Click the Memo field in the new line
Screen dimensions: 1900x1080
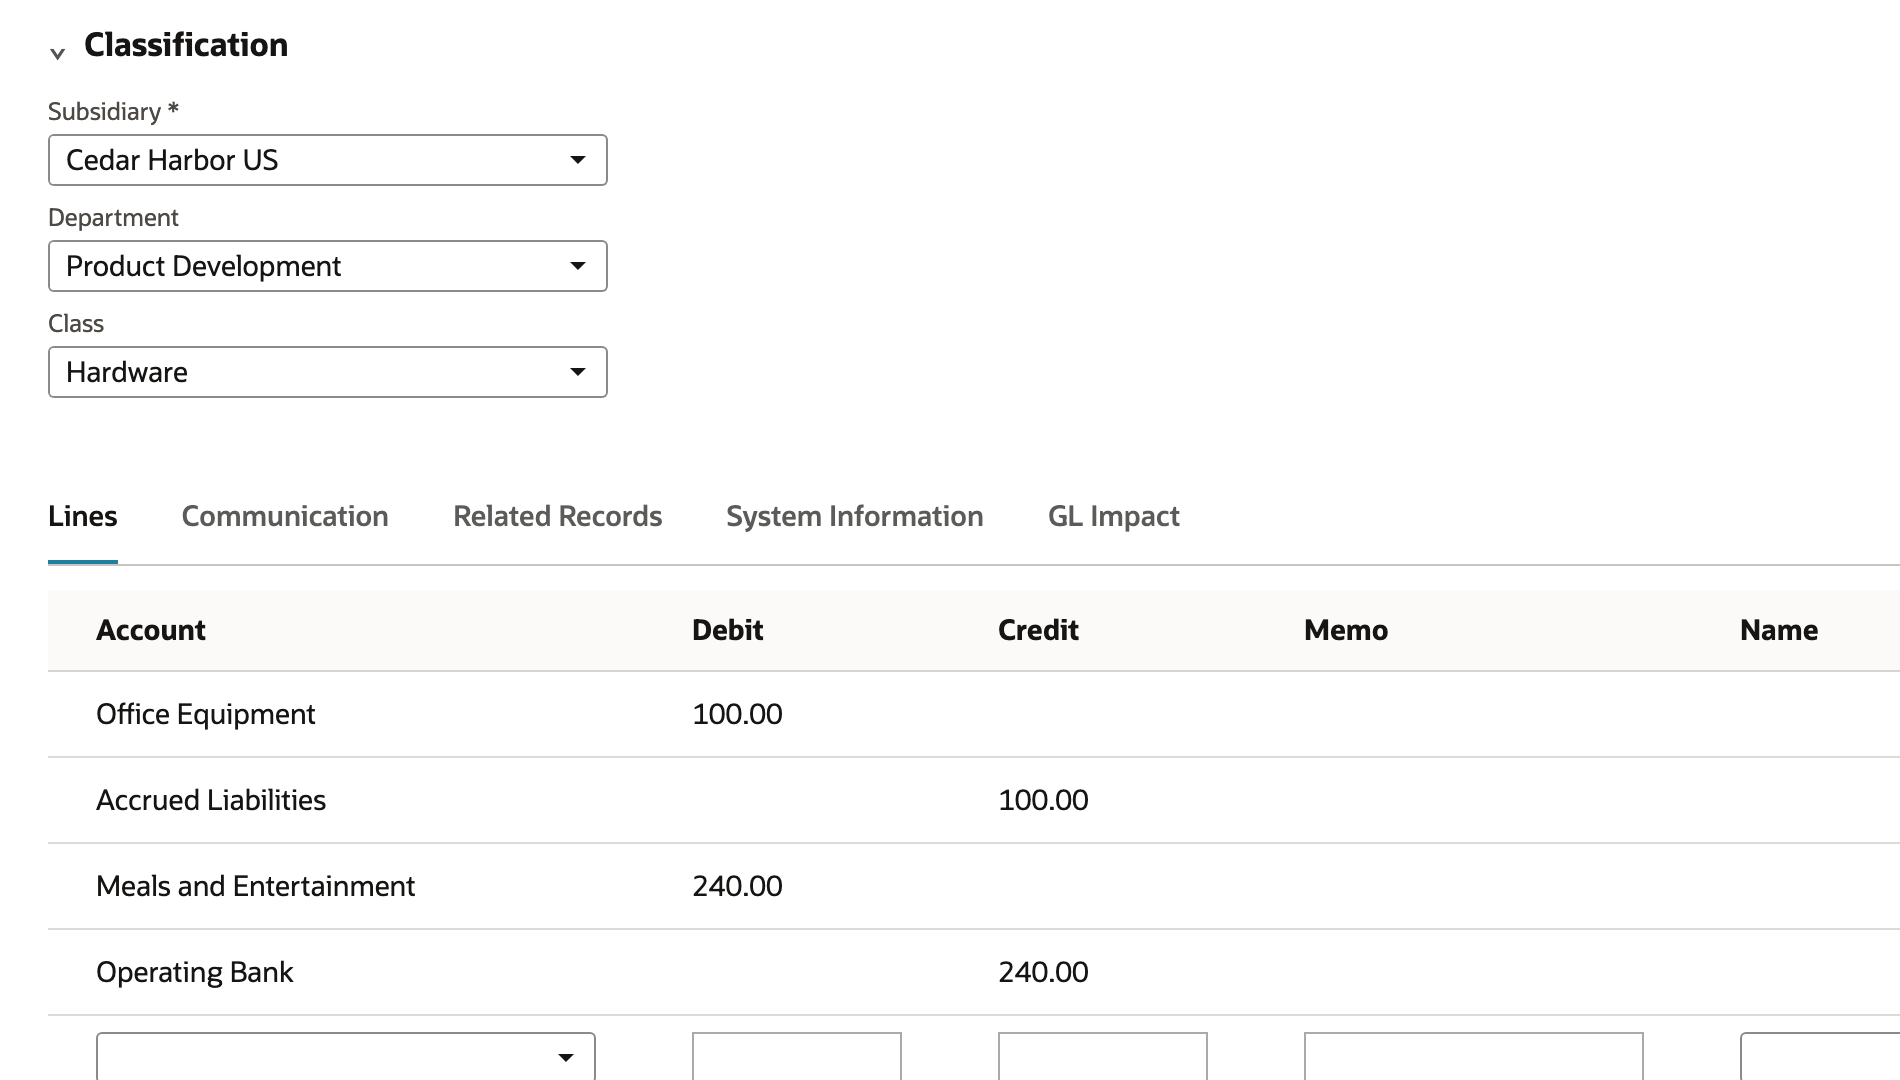[x=1474, y=1056]
